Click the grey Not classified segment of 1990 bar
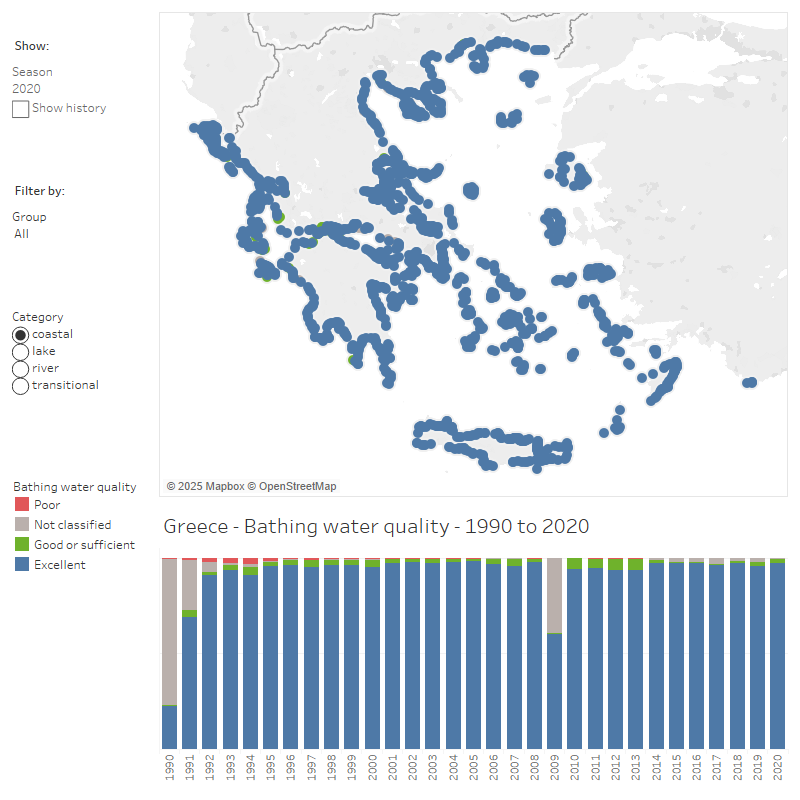This screenshot has height=800, width=800. [169, 632]
